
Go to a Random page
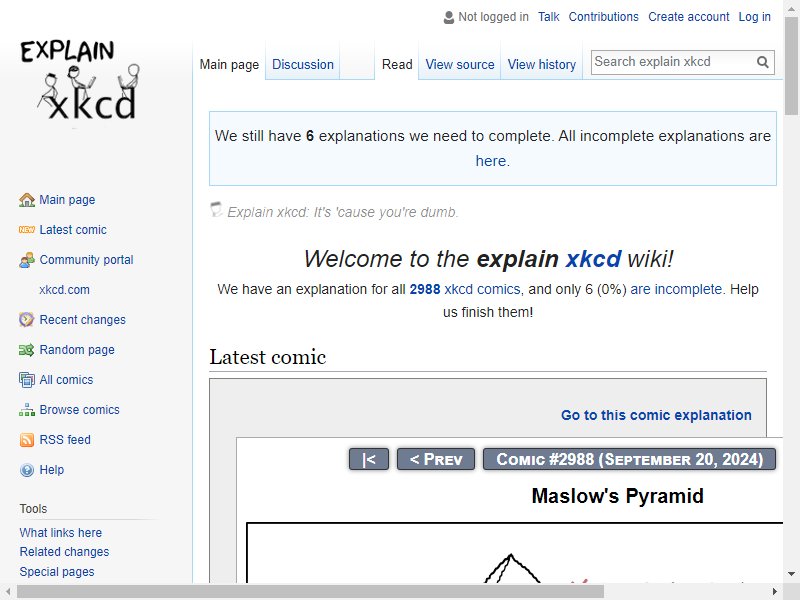click(77, 350)
